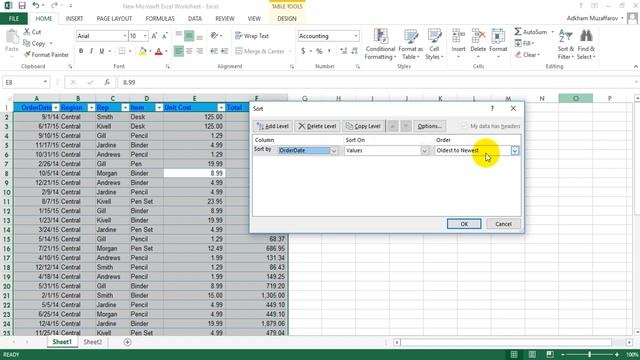640x360 pixels.
Task: Click Add Level in Sort dialog
Action: (273, 126)
